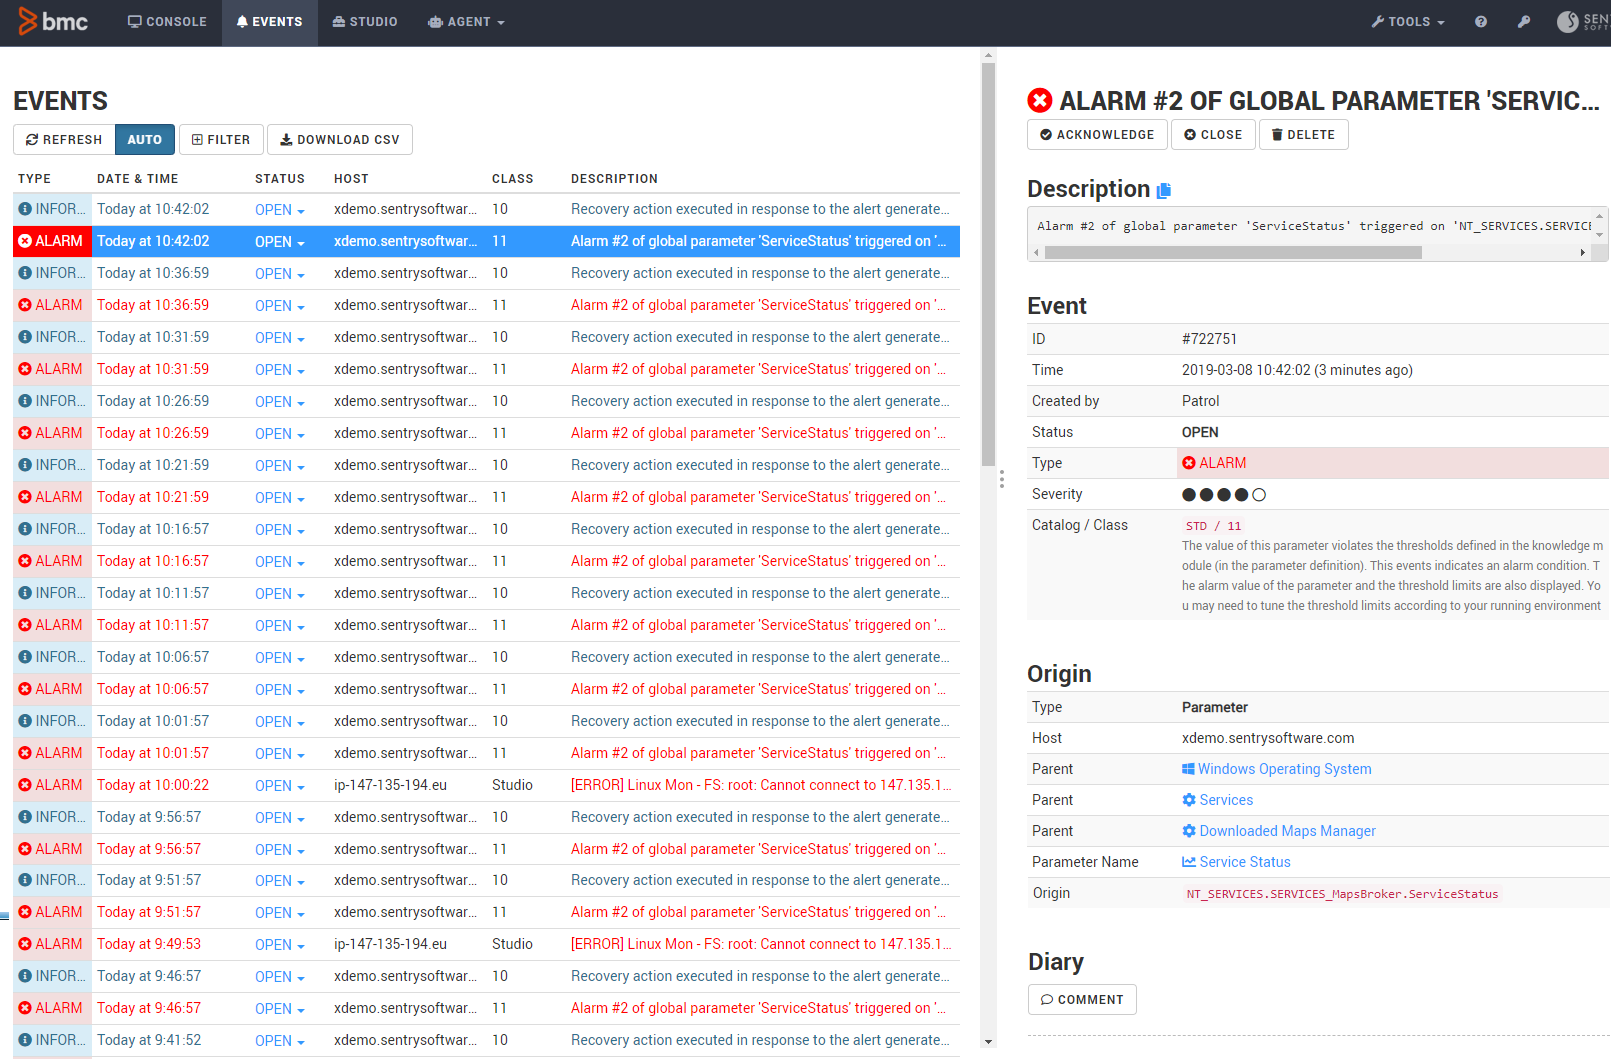Toggle AUTO refresh mode
The height and width of the screenshot is (1059, 1611).
tap(144, 139)
